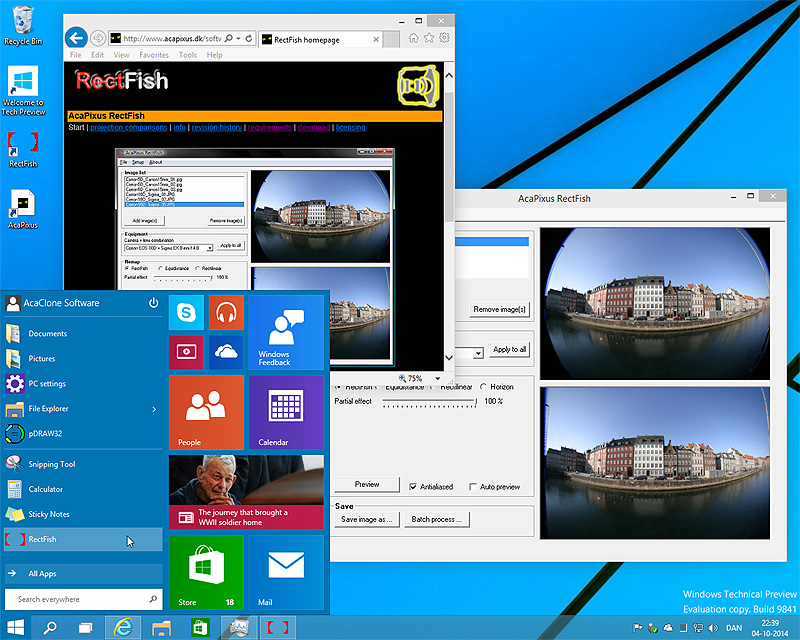Open File menu in Internet Explorer
This screenshot has width=800, height=640.
pyautogui.click(x=76, y=55)
